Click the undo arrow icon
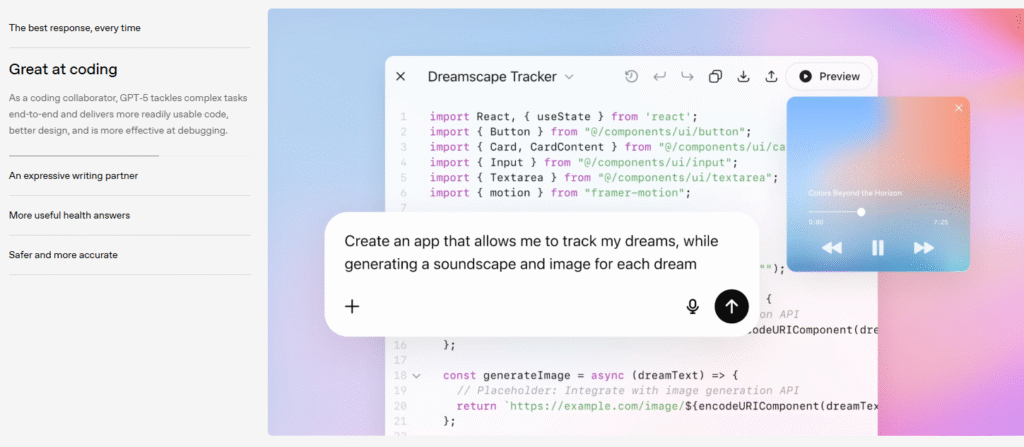The image size is (1024, 447). 659,76
